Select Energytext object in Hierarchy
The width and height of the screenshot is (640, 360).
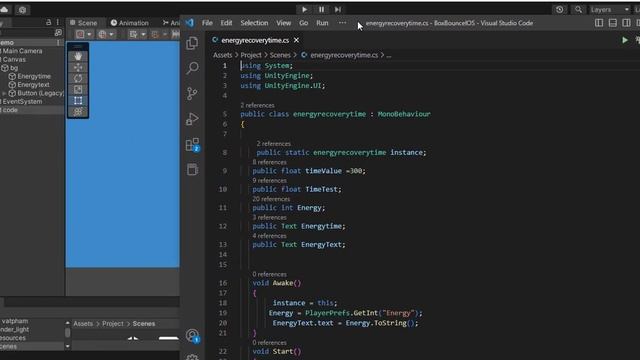(x=33, y=84)
